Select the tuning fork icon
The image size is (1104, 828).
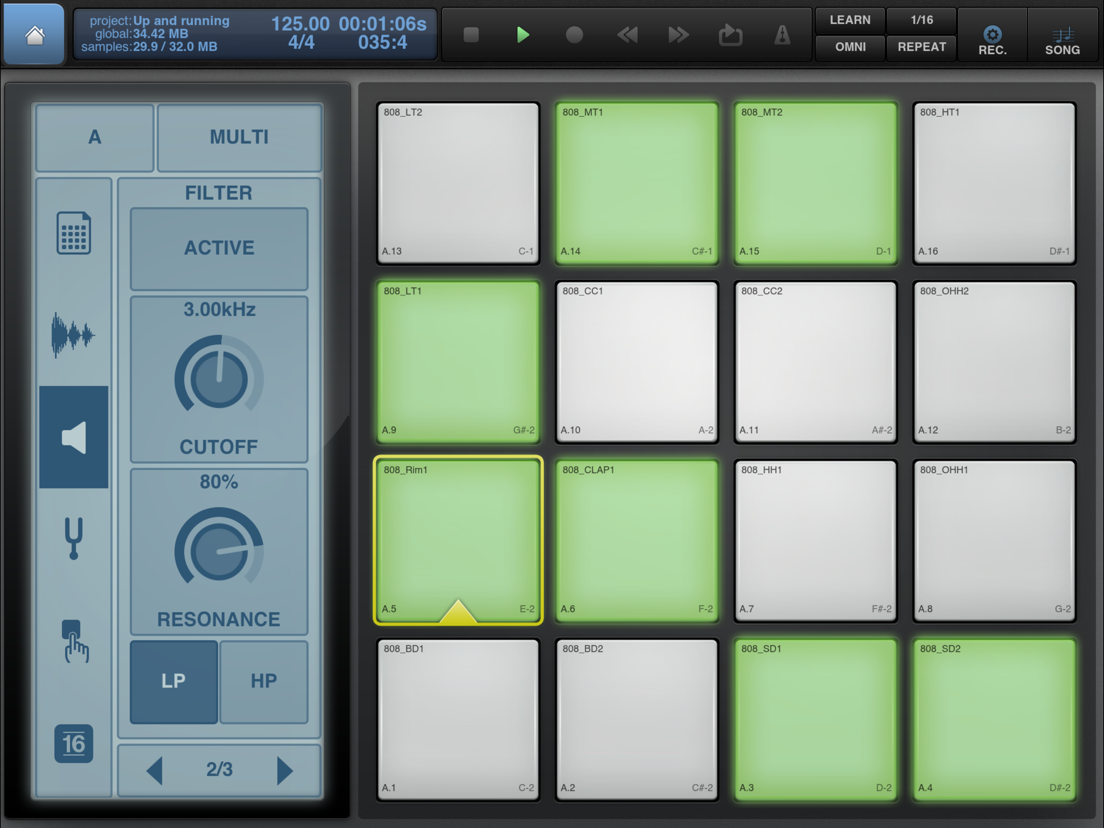[73, 539]
